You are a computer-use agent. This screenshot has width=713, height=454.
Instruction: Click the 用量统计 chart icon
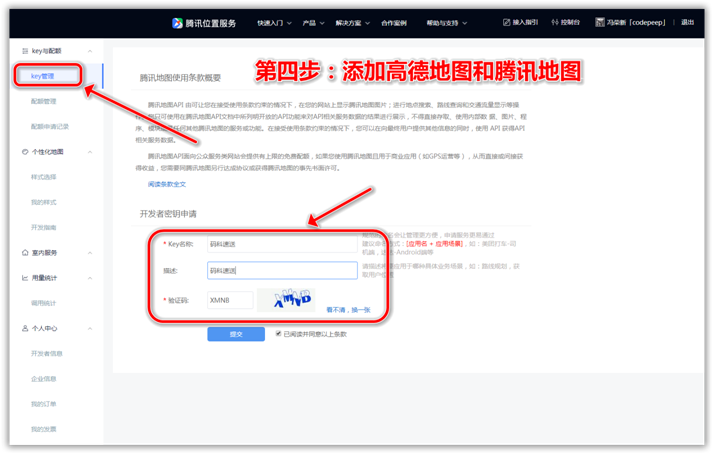(x=25, y=278)
